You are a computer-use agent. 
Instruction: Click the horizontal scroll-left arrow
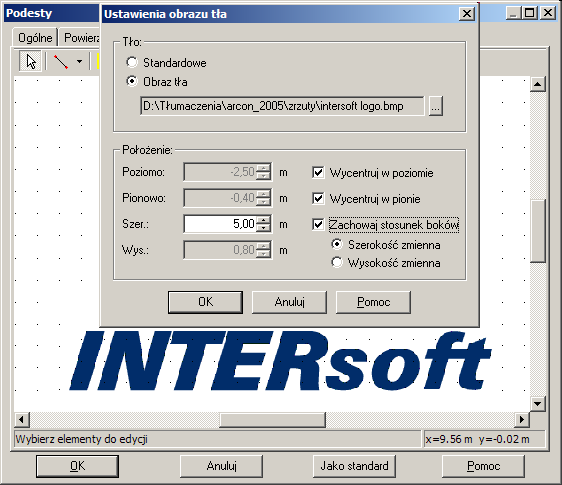click(x=22, y=419)
